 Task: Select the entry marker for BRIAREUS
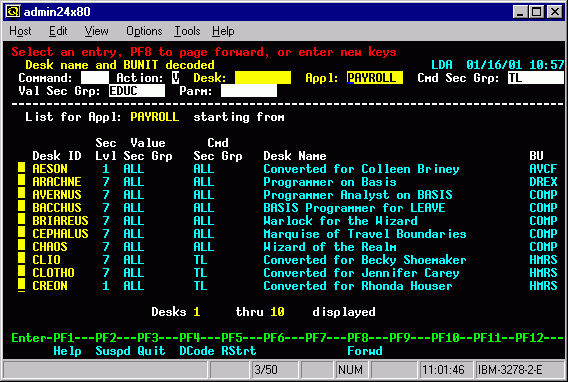22,220
